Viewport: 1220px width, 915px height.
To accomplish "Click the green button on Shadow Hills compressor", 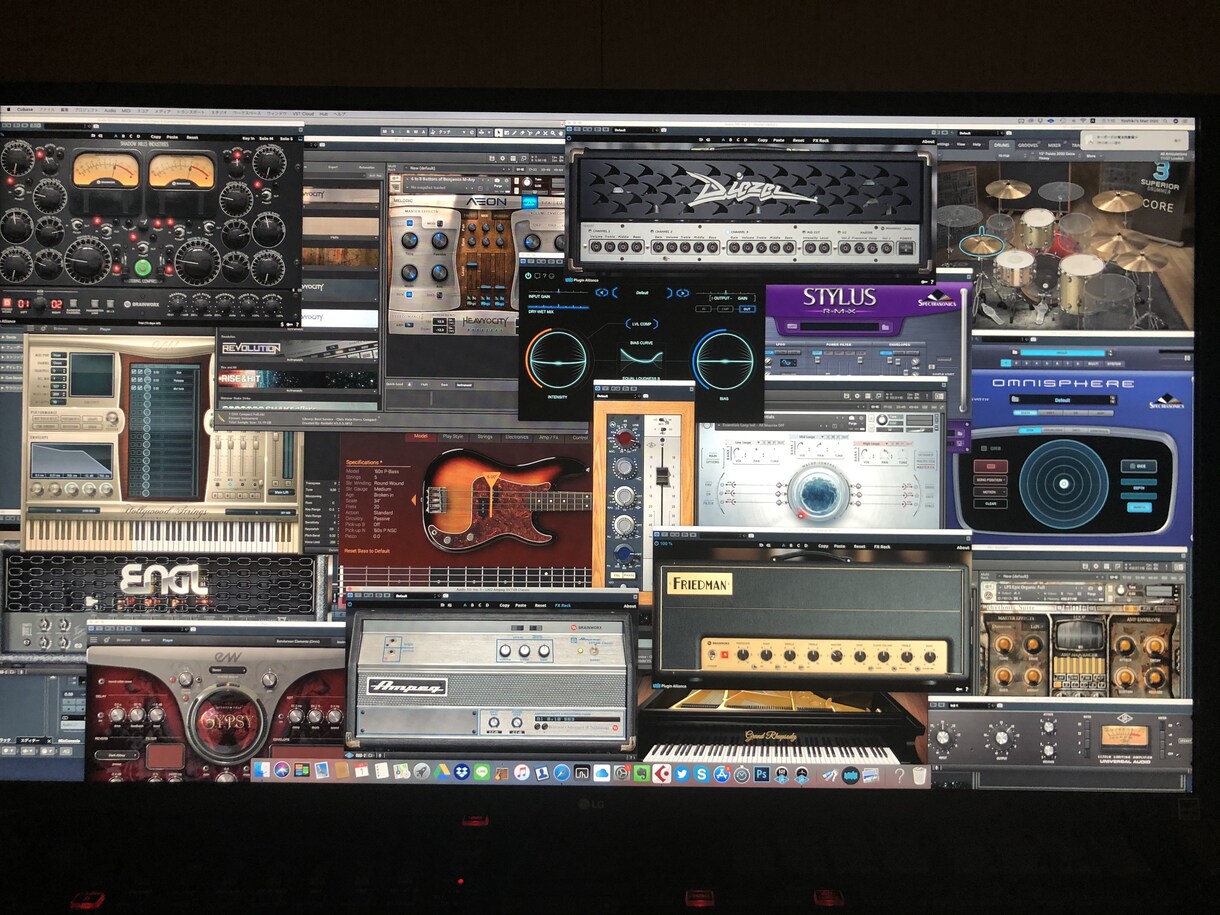I will tap(143, 267).
